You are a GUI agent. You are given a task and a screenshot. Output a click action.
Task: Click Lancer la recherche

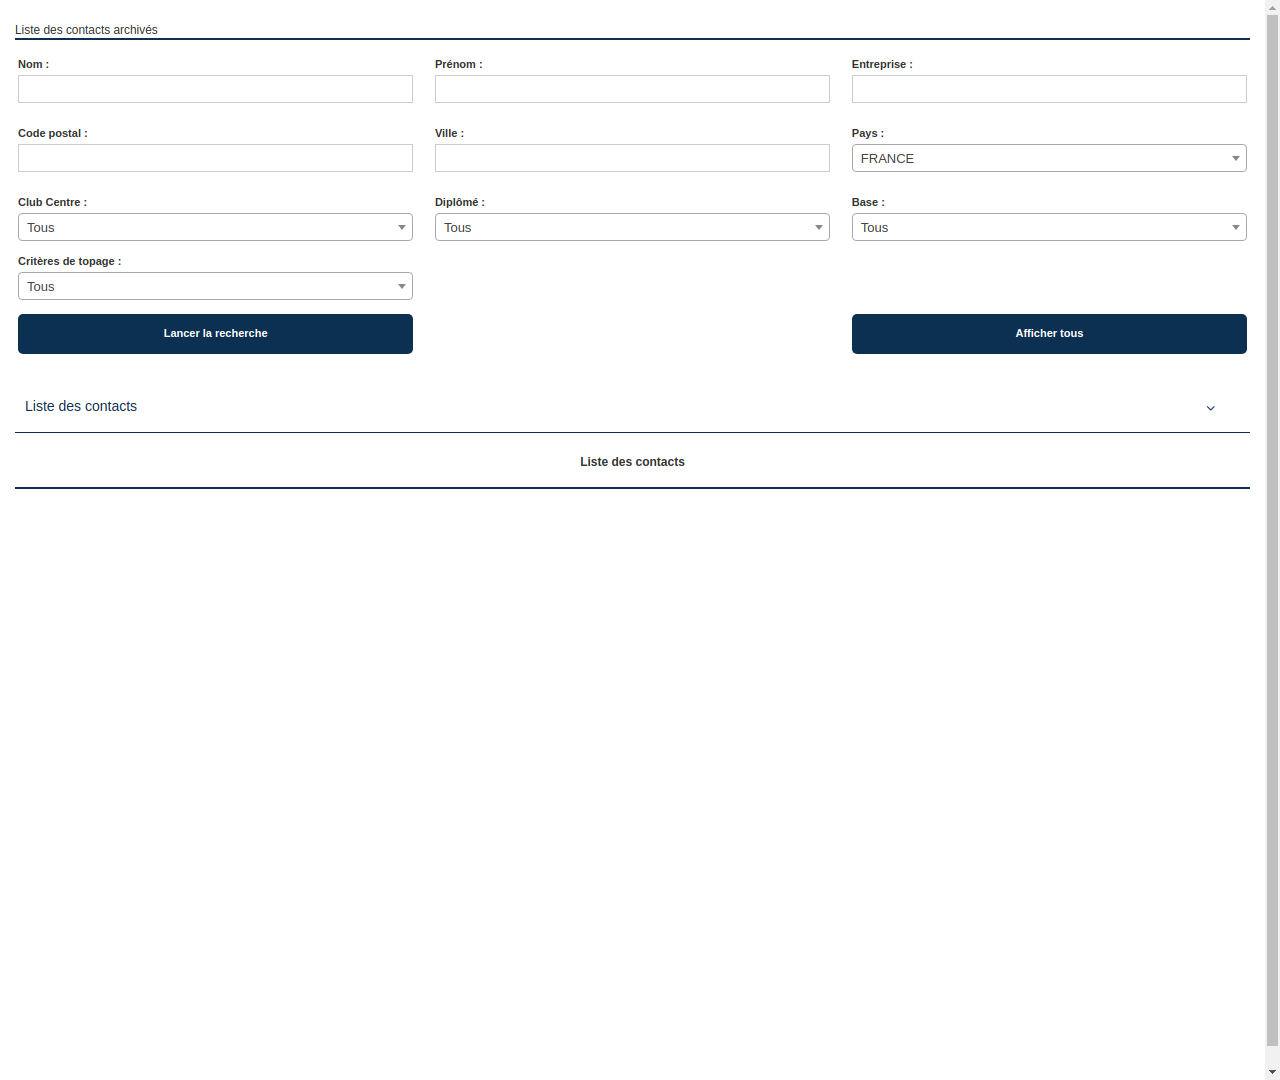pos(215,333)
